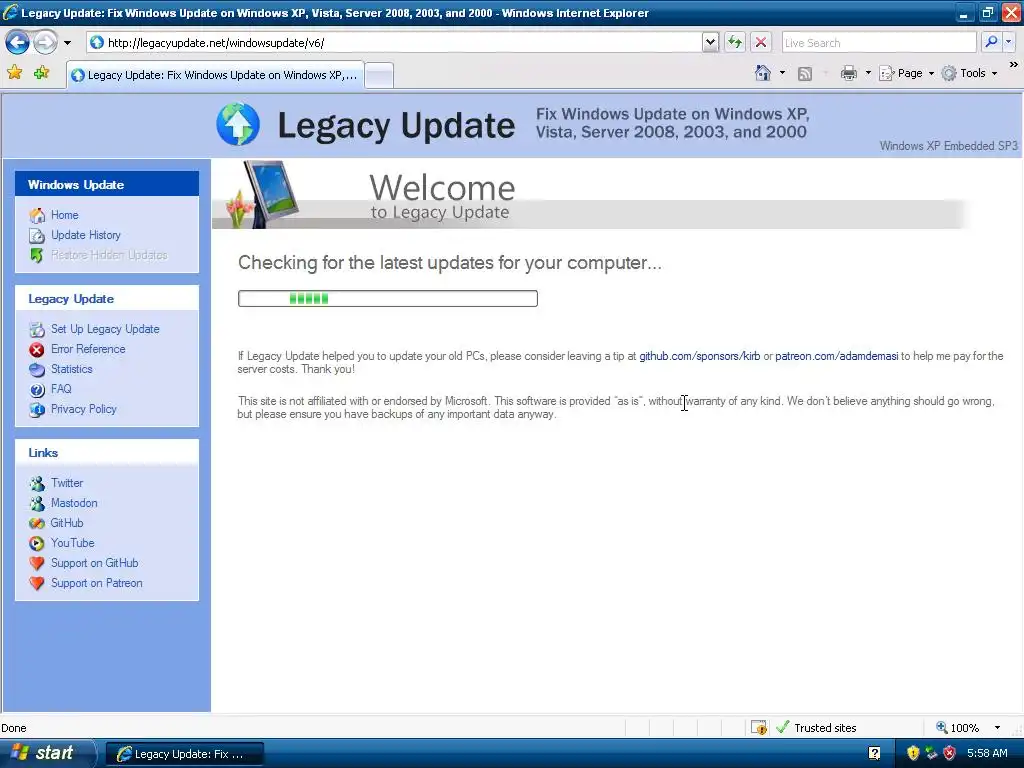The height and width of the screenshot is (768, 1024).
Task: Show more toolbar commands chevron
Action: click(x=1014, y=65)
